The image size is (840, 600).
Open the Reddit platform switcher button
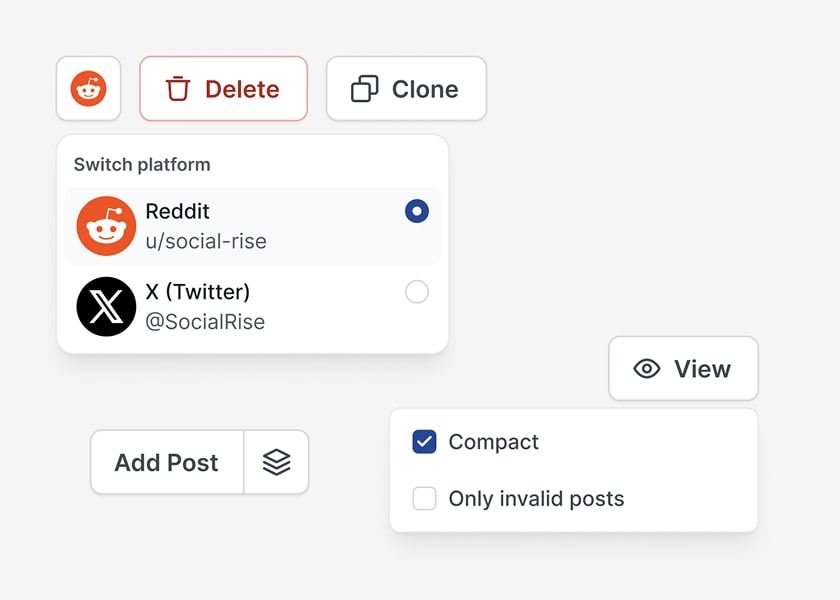point(88,89)
